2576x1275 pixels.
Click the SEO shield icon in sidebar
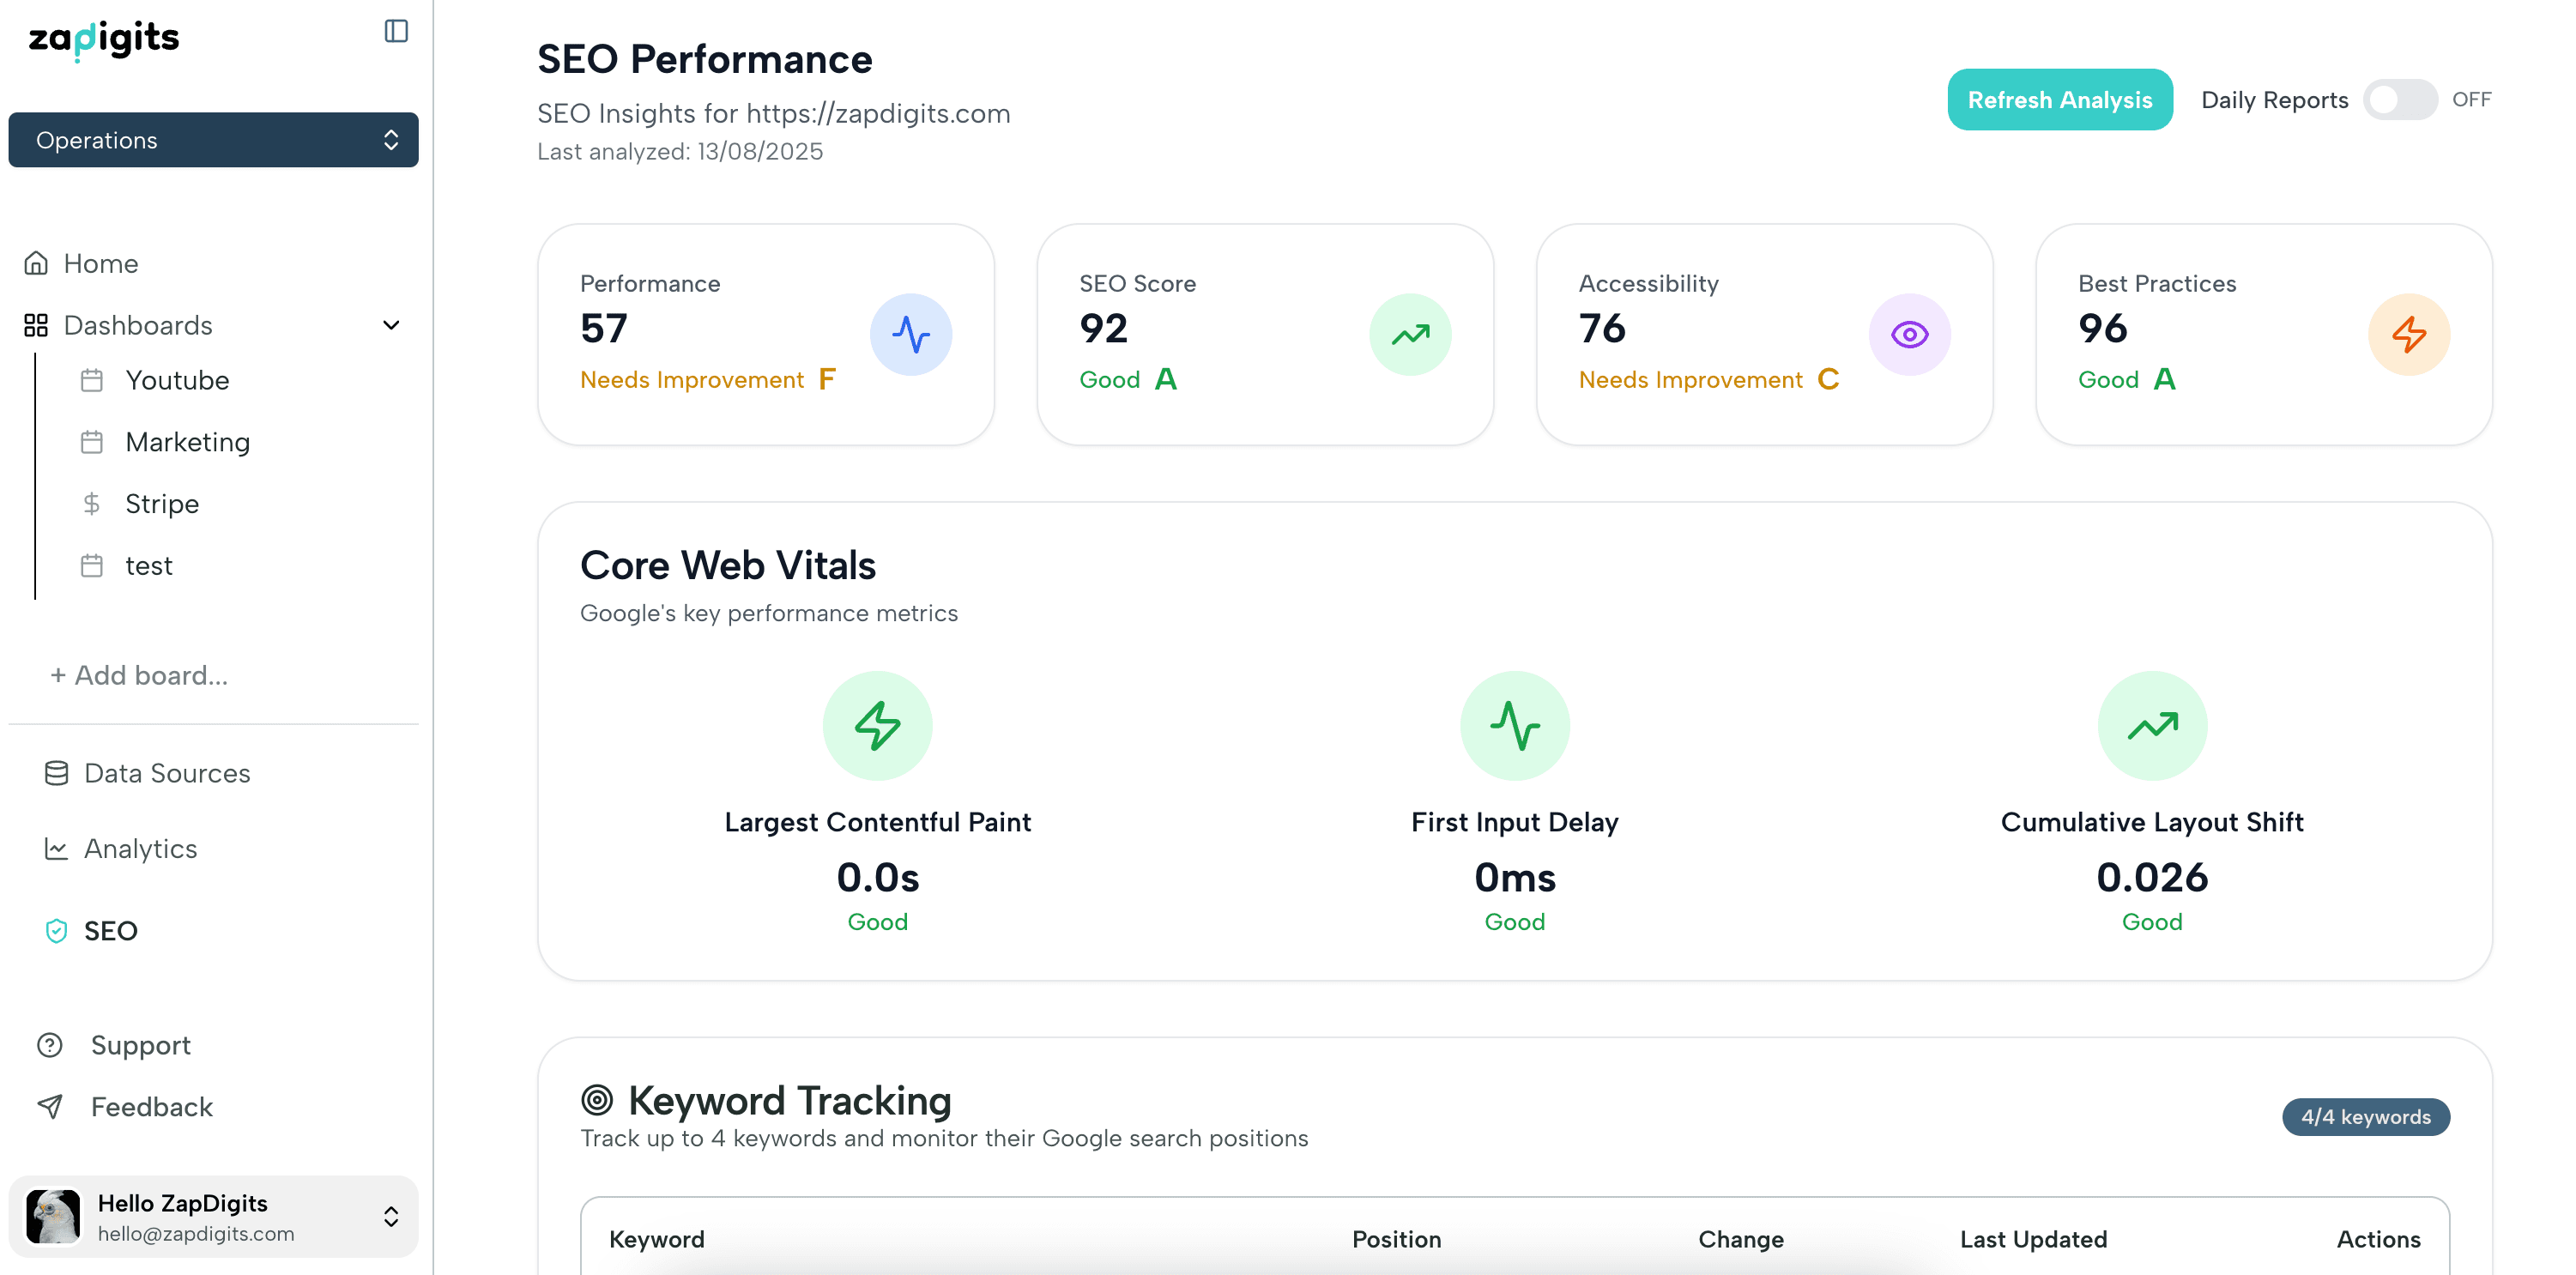click(55, 930)
